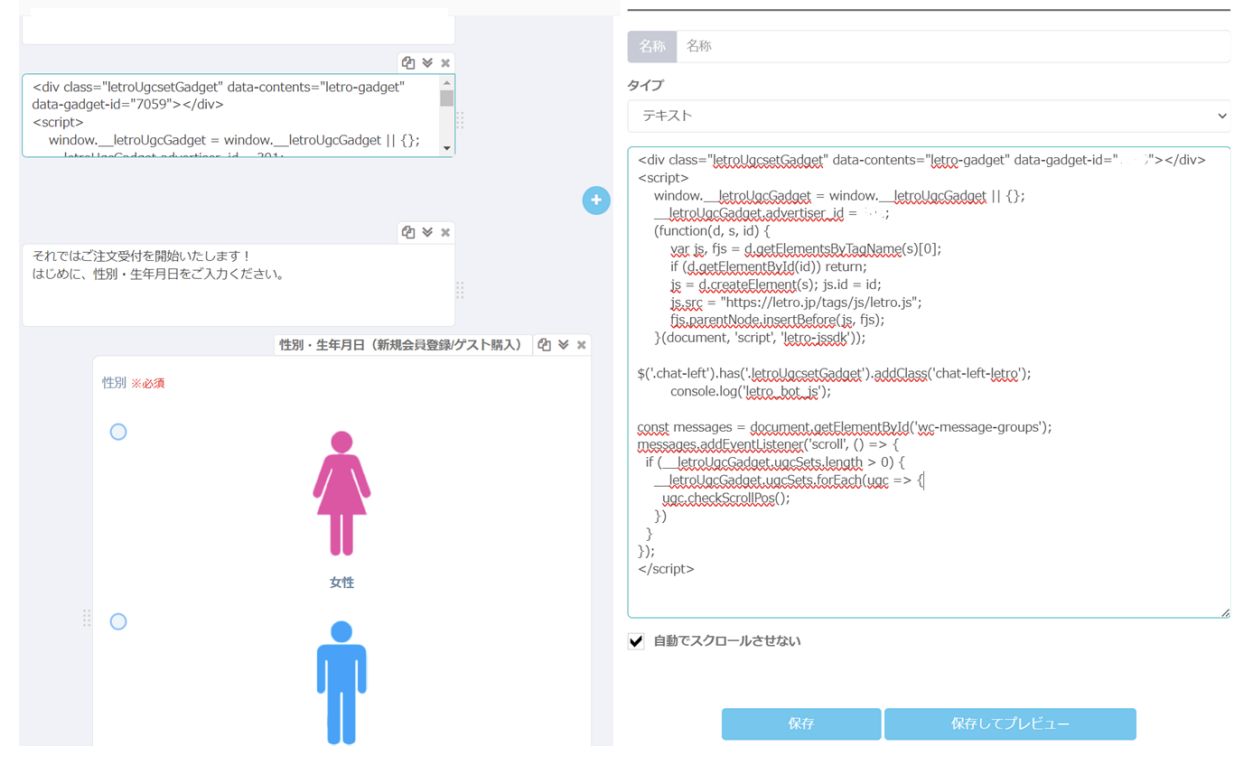The image size is (1252, 762).
Task: Remove the 性別・生年月日 form block
Action: pyautogui.click(x=582, y=345)
